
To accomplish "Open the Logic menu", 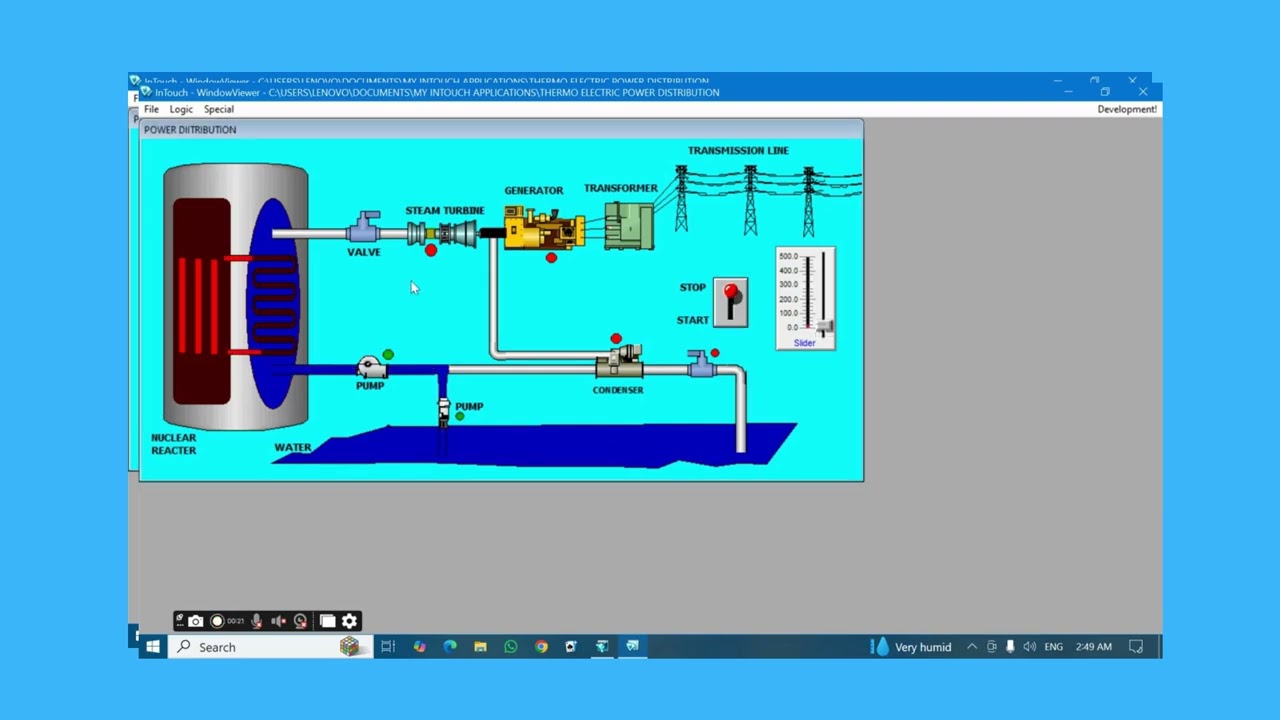I will [181, 109].
